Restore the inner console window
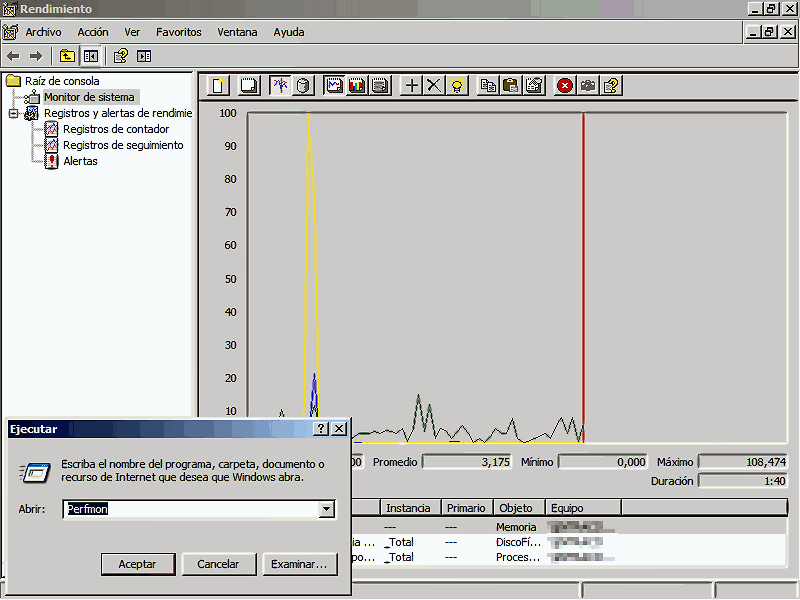 coord(770,32)
